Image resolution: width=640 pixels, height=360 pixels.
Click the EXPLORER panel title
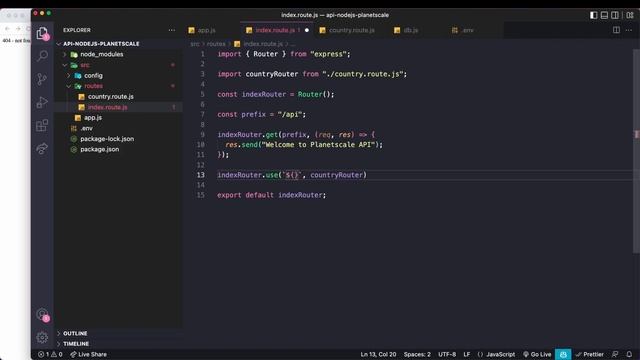[77, 30]
